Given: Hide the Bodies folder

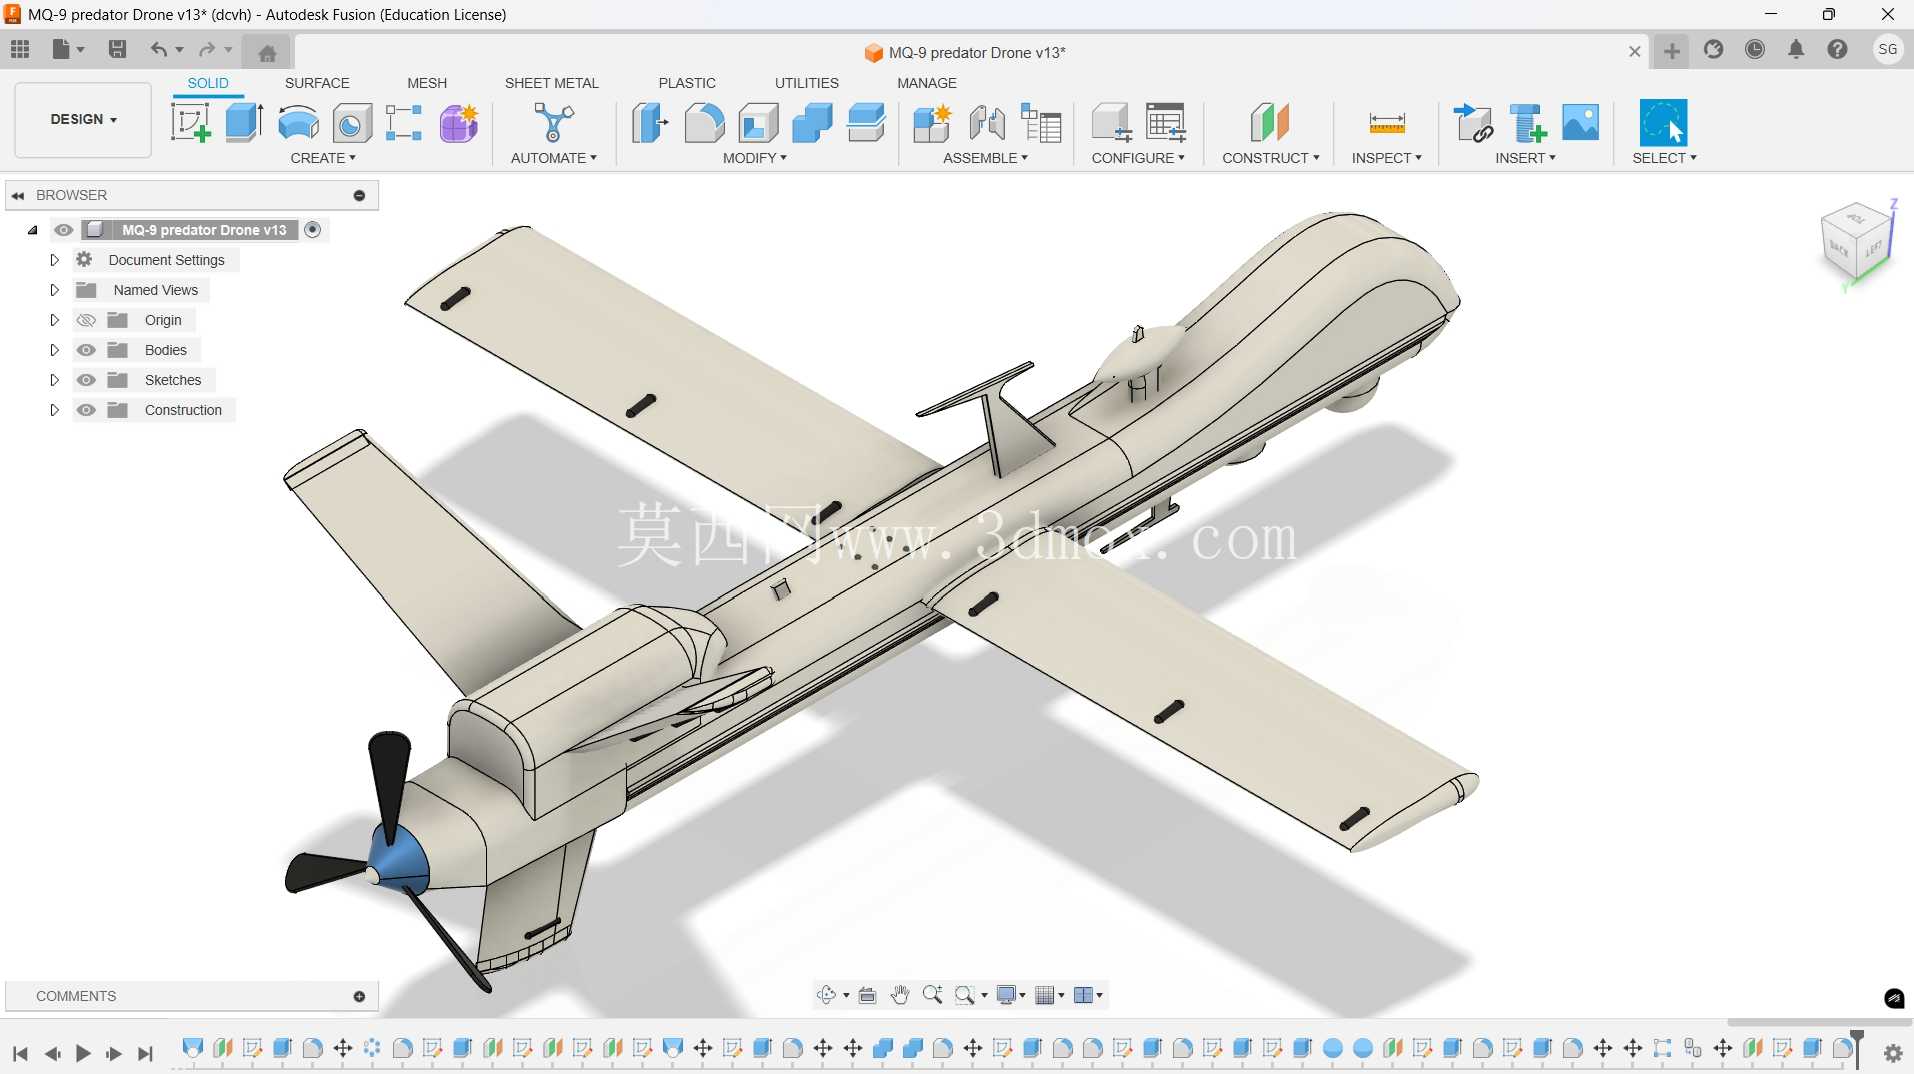Looking at the screenshot, I should coord(87,350).
